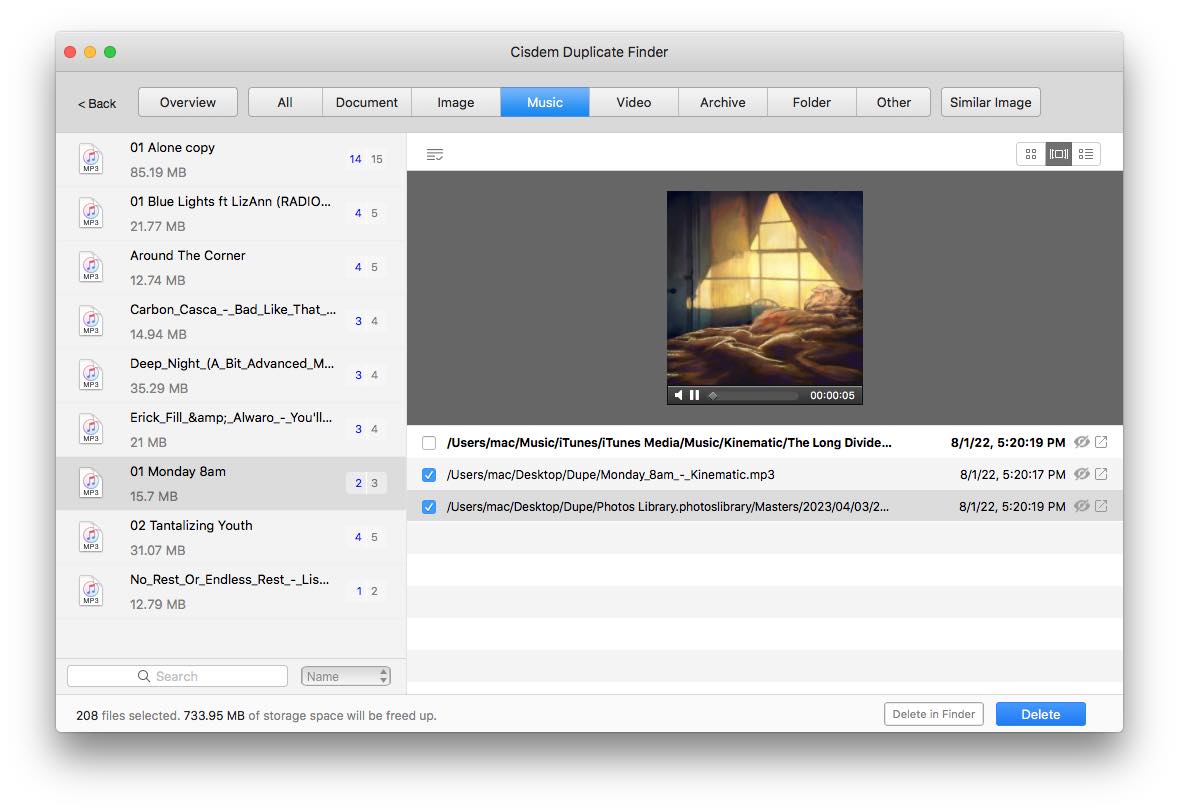Switch to grid thumbnail view
This screenshot has width=1179, height=812.
point(1031,154)
